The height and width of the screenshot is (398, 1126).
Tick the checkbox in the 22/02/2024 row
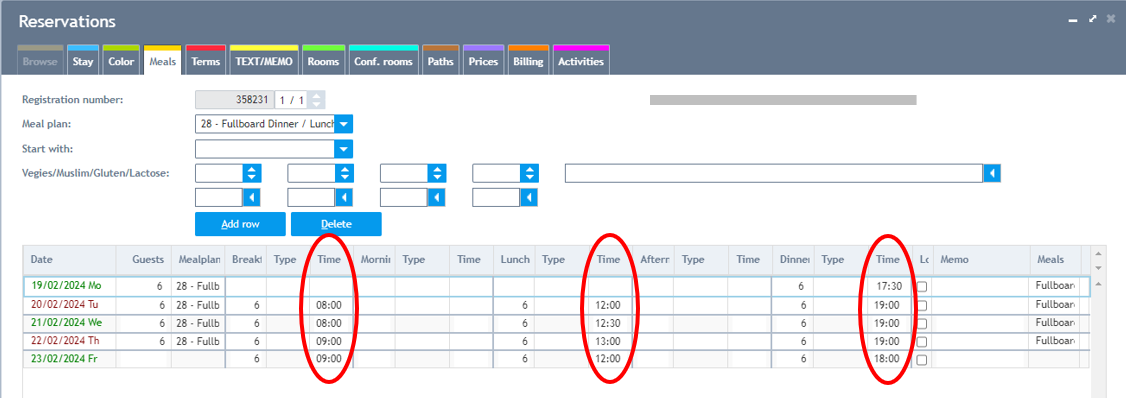click(921, 342)
